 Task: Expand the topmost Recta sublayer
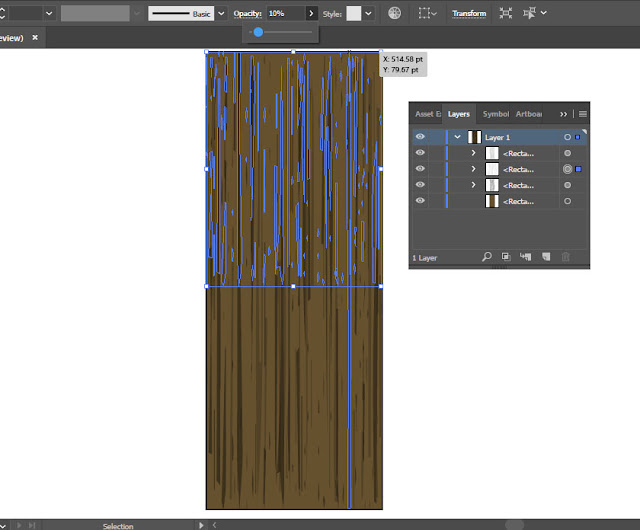pyautogui.click(x=473, y=153)
